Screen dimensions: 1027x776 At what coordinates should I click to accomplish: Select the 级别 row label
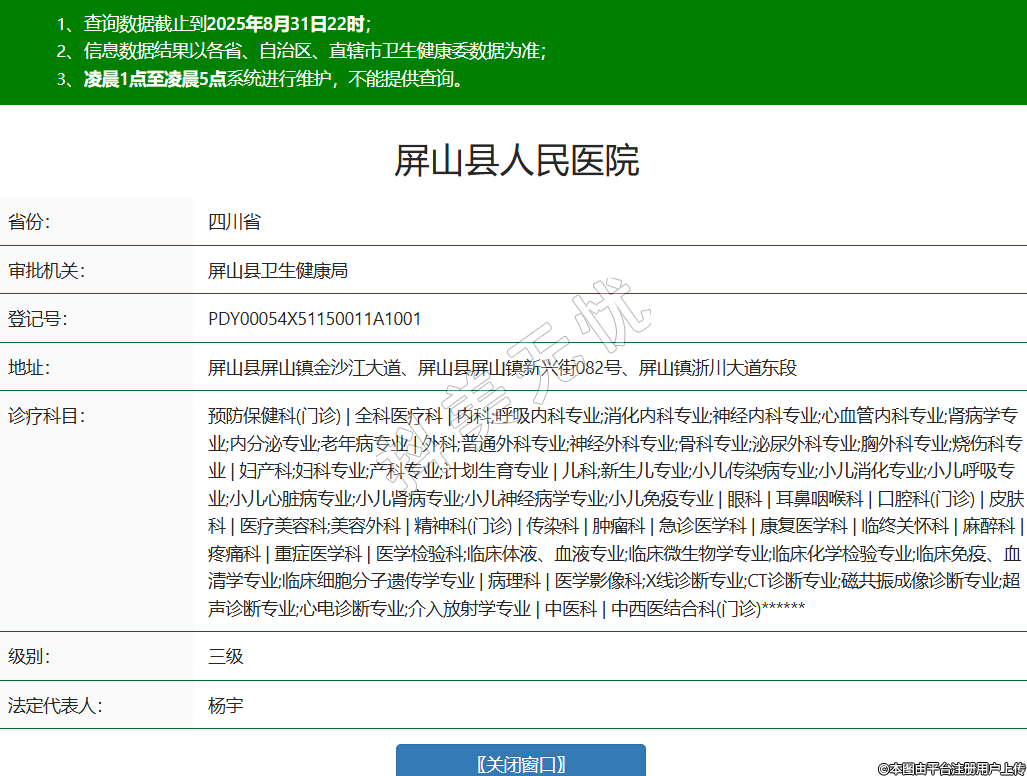coord(30,657)
